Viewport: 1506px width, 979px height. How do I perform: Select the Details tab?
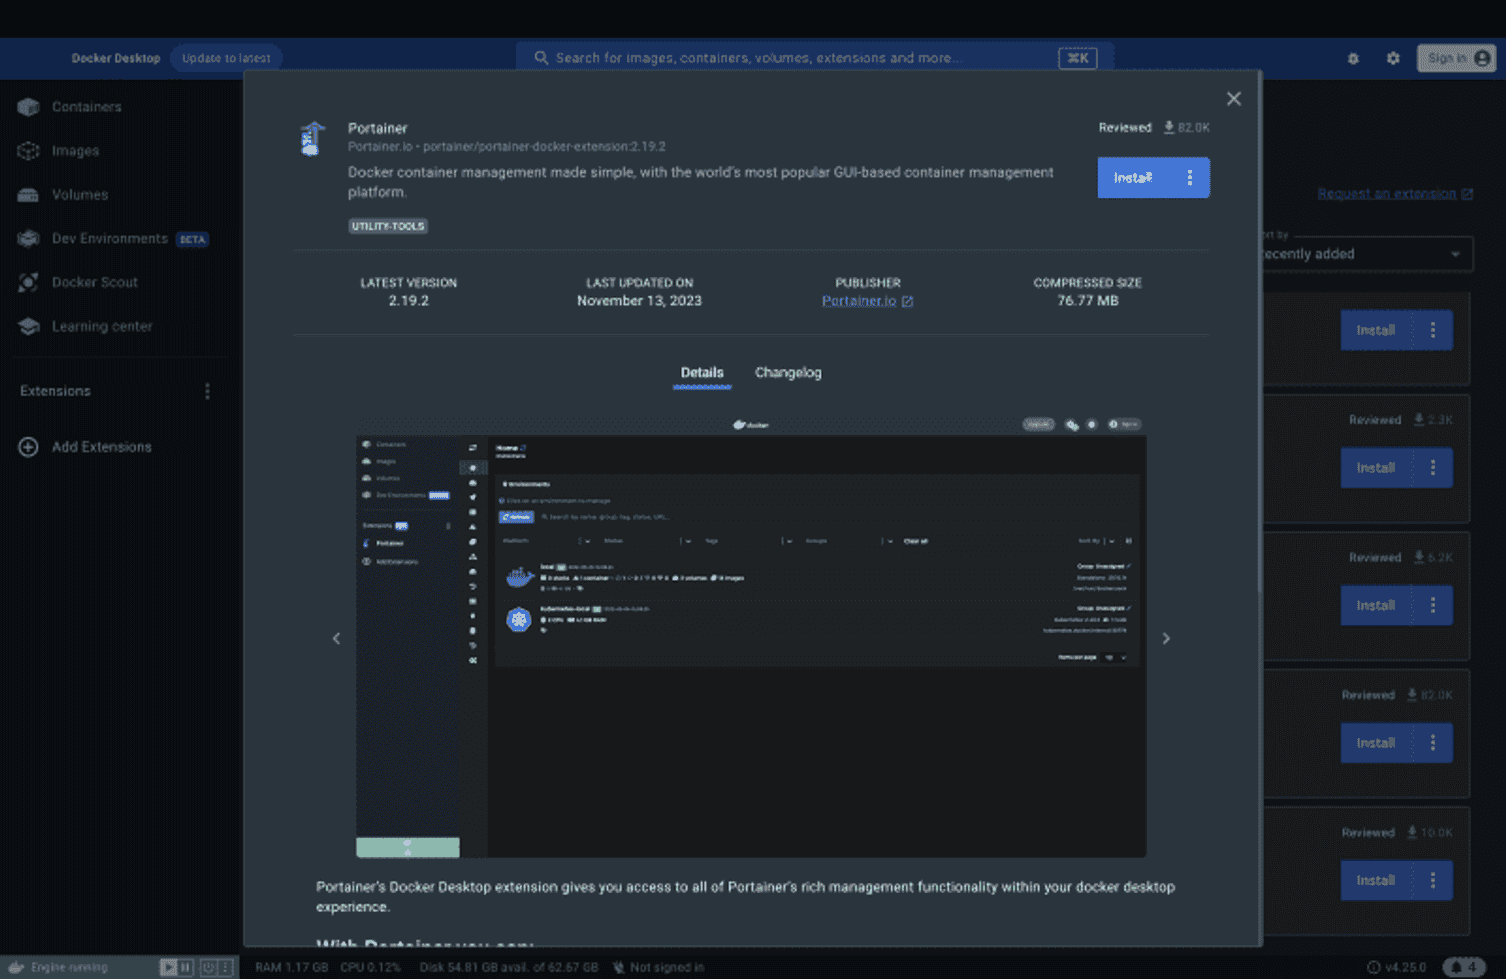701,372
